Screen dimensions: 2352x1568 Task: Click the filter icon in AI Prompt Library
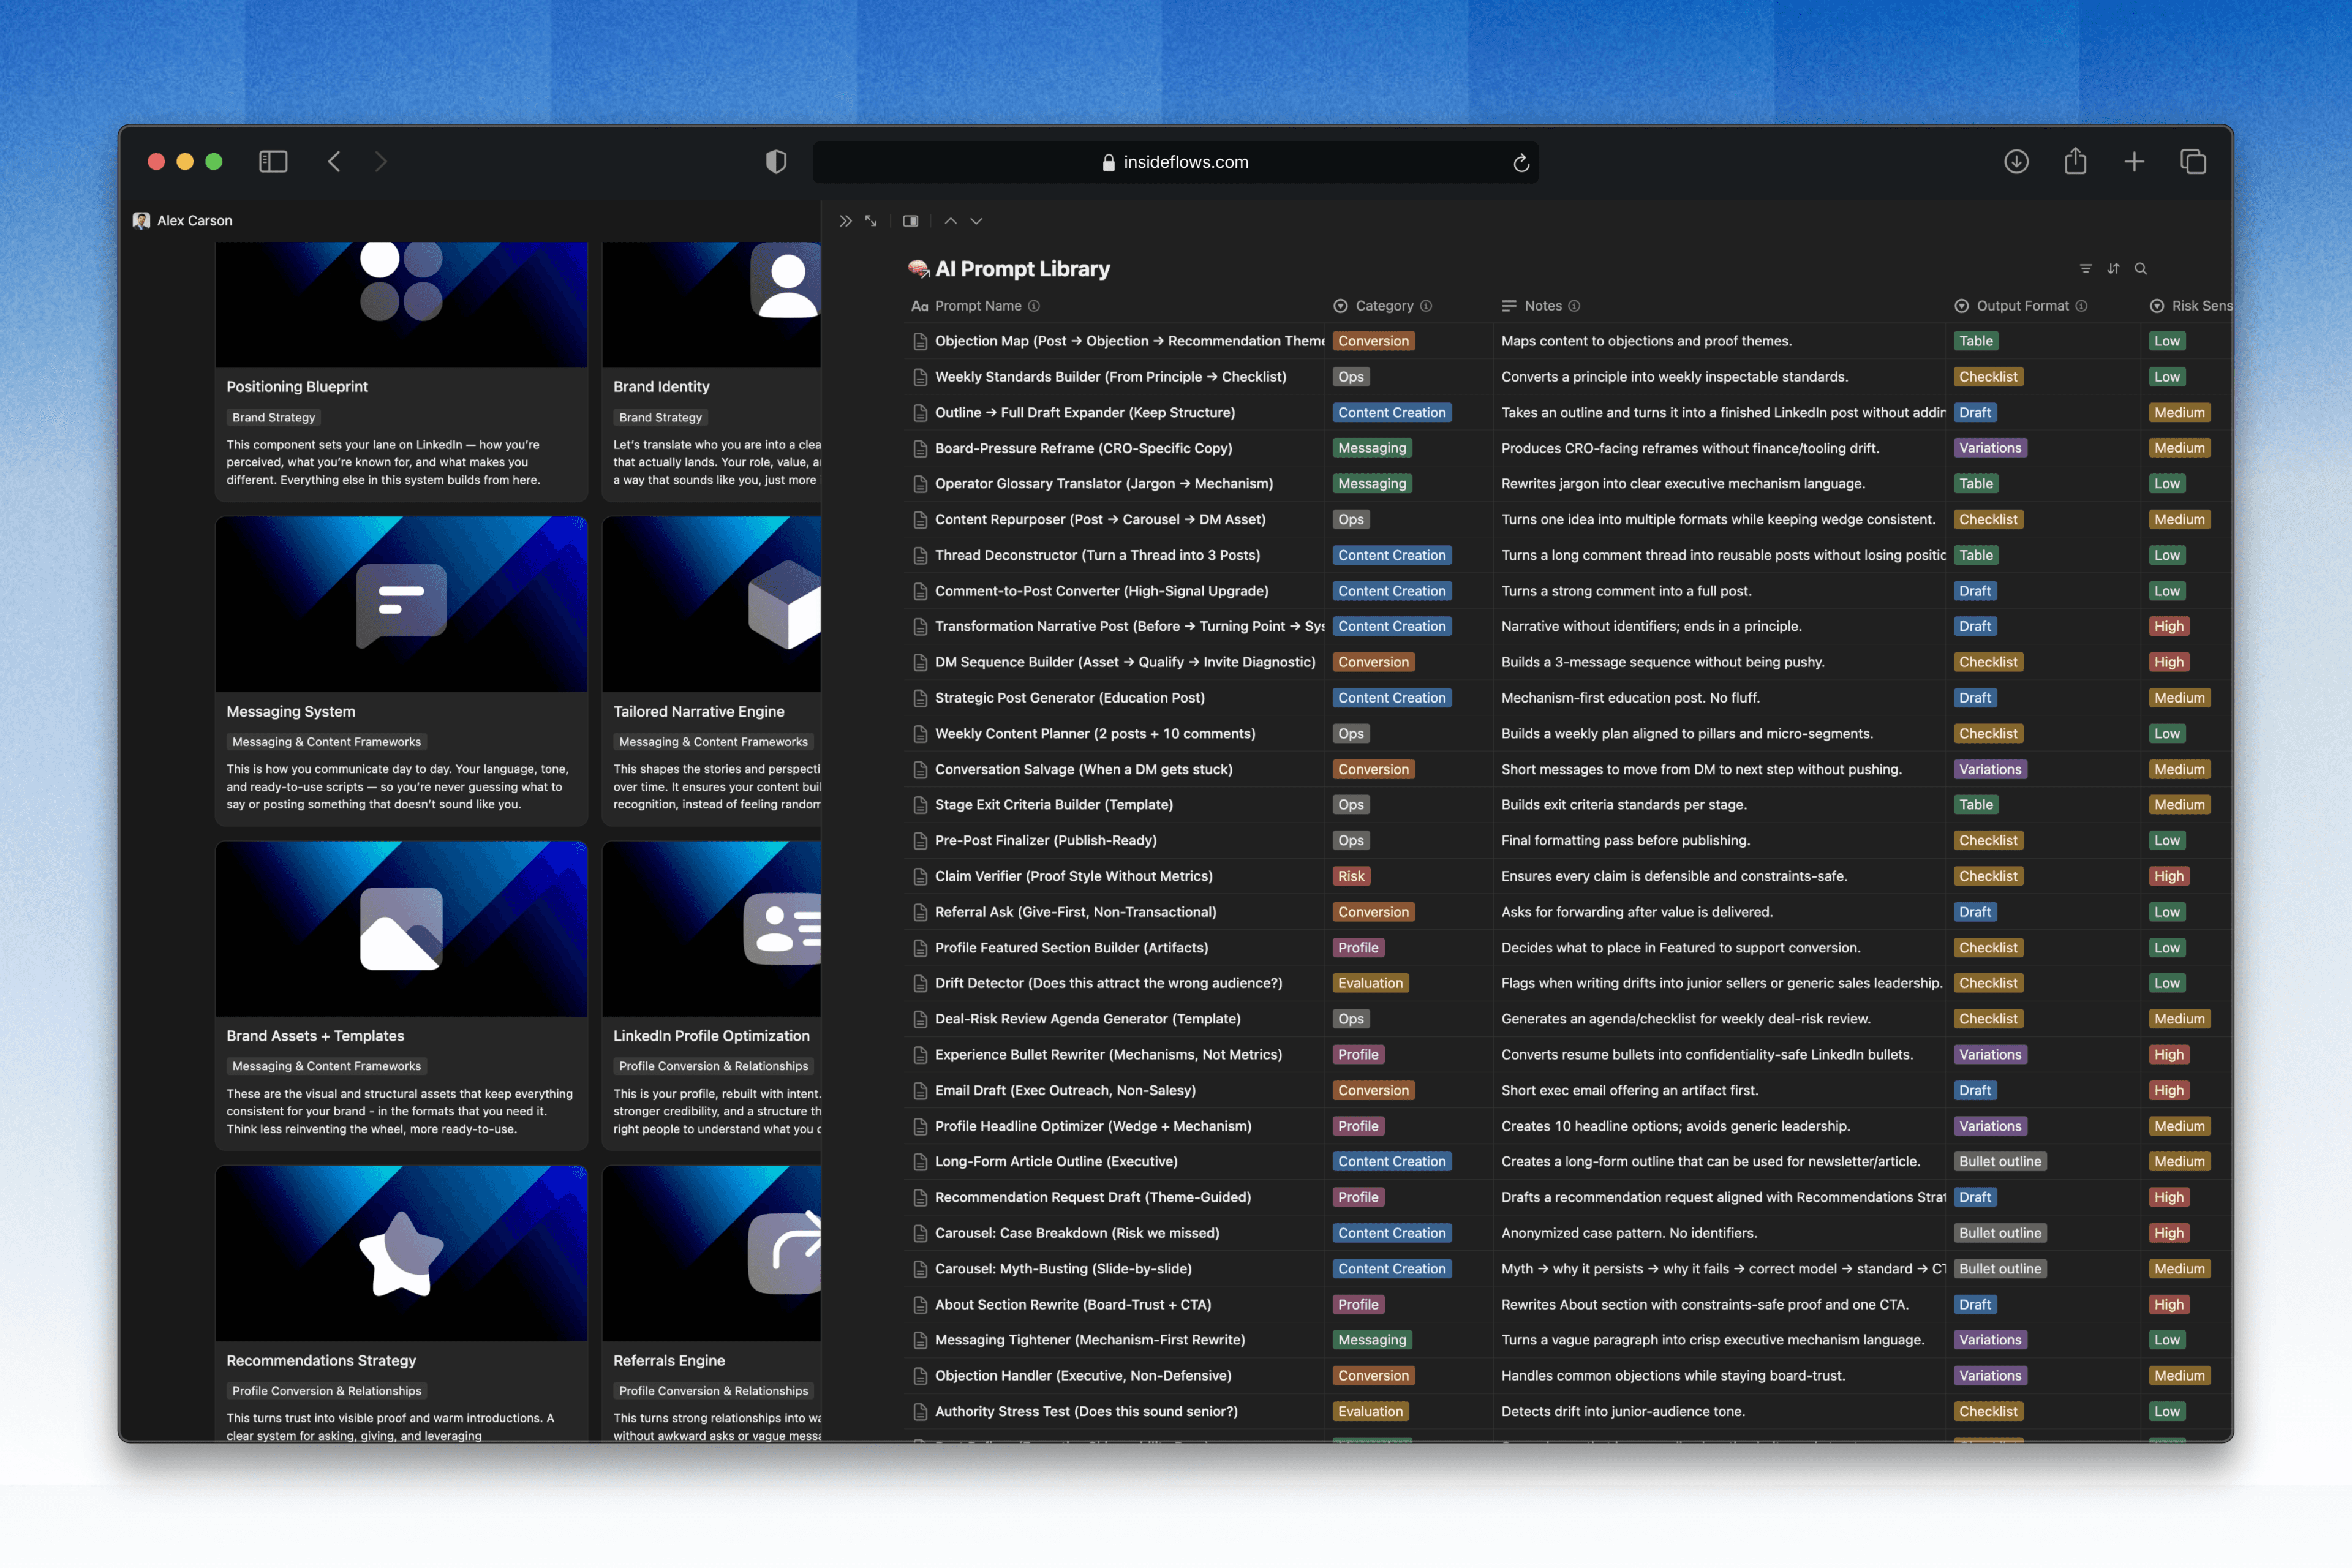(2085, 268)
